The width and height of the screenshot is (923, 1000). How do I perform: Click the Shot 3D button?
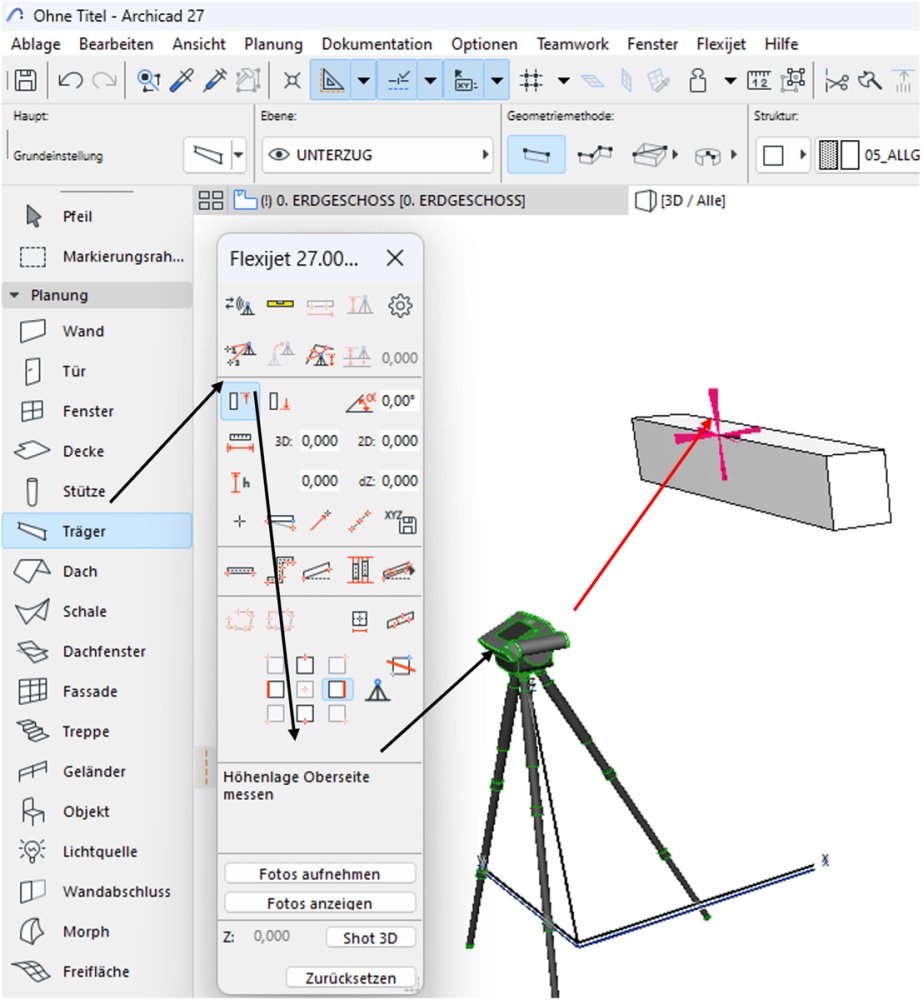[370, 938]
